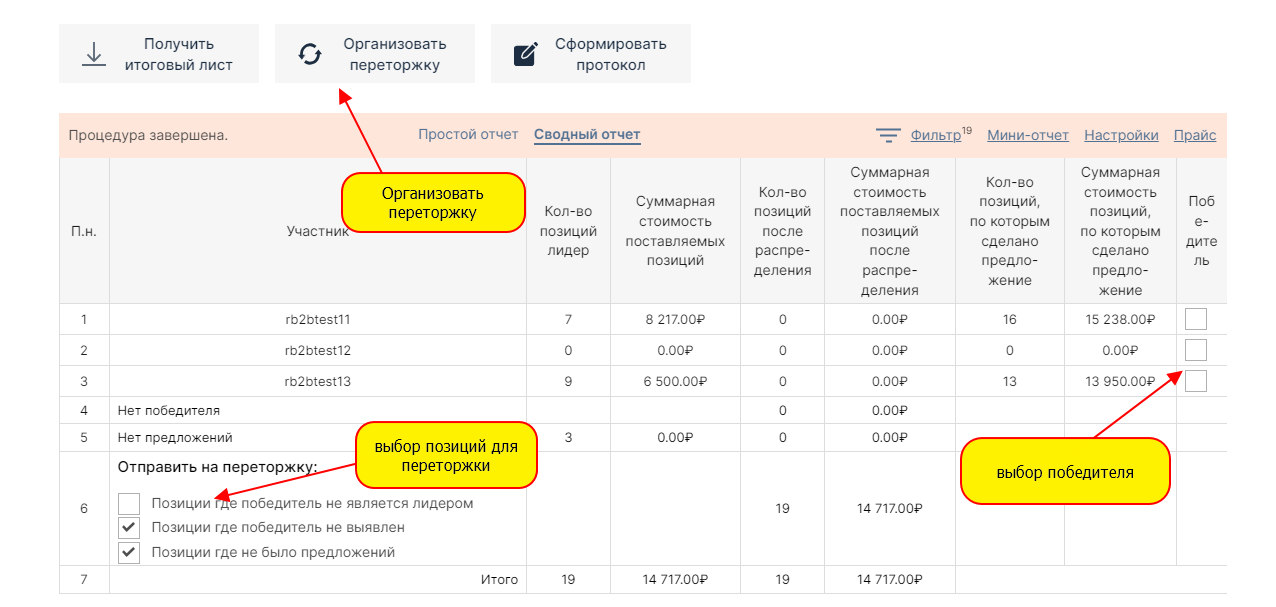Screen dimensions: 1276x607
Task: Switch to the 'Простой отчет' tab
Action: tap(468, 135)
